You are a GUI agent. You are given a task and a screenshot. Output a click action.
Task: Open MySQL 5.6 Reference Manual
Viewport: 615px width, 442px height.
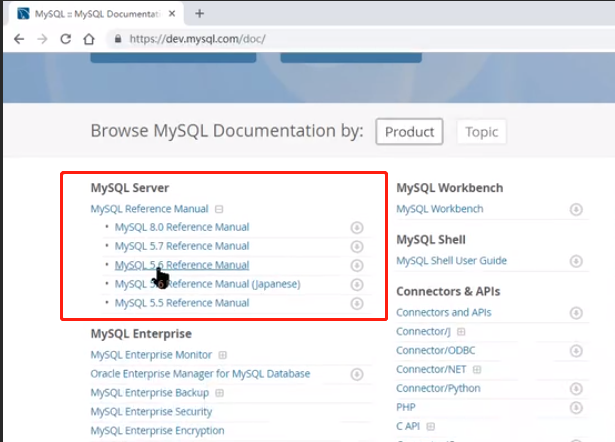point(182,265)
